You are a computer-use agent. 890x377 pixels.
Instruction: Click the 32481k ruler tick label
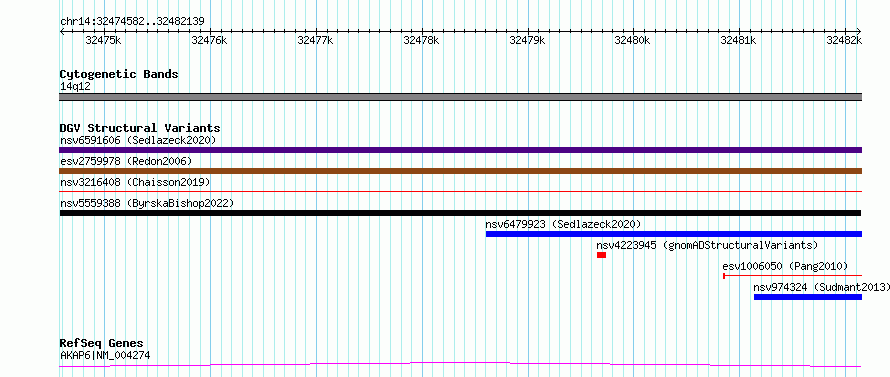(738, 40)
